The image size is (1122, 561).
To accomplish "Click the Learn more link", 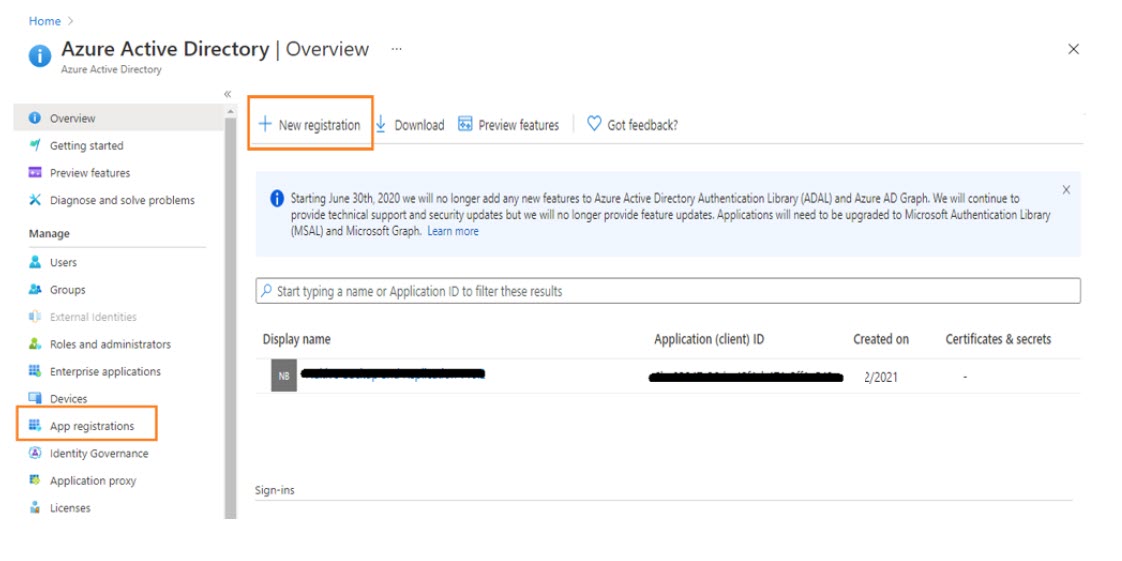I will coord(453,231).
